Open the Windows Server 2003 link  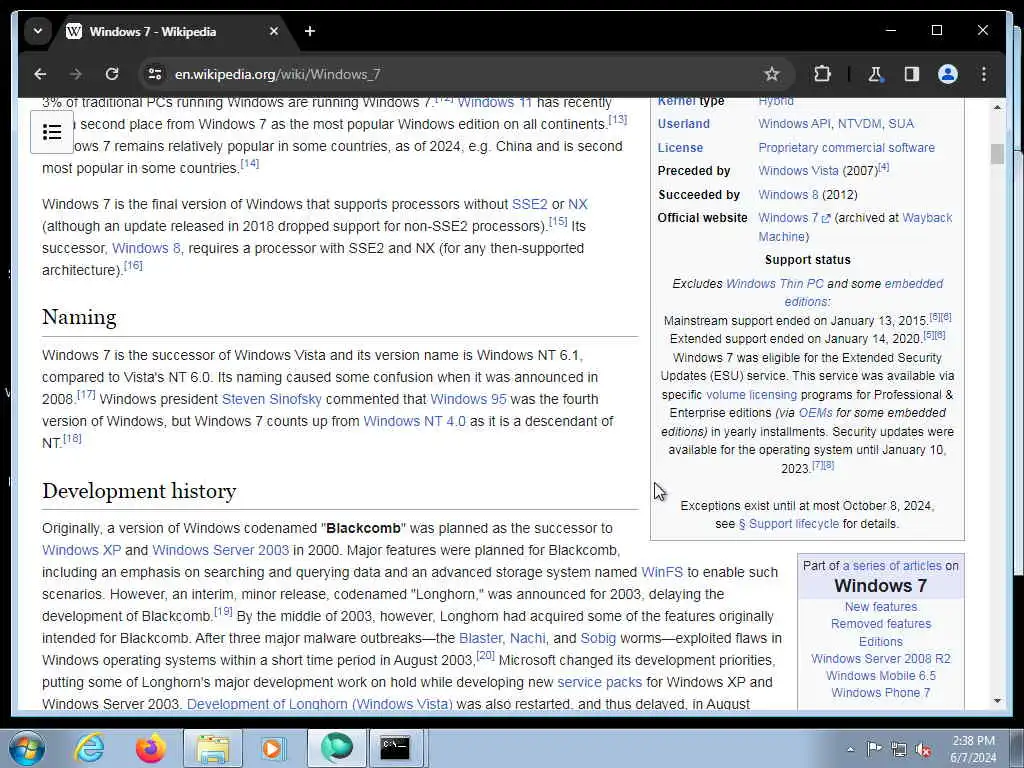(x=221, y=550)
